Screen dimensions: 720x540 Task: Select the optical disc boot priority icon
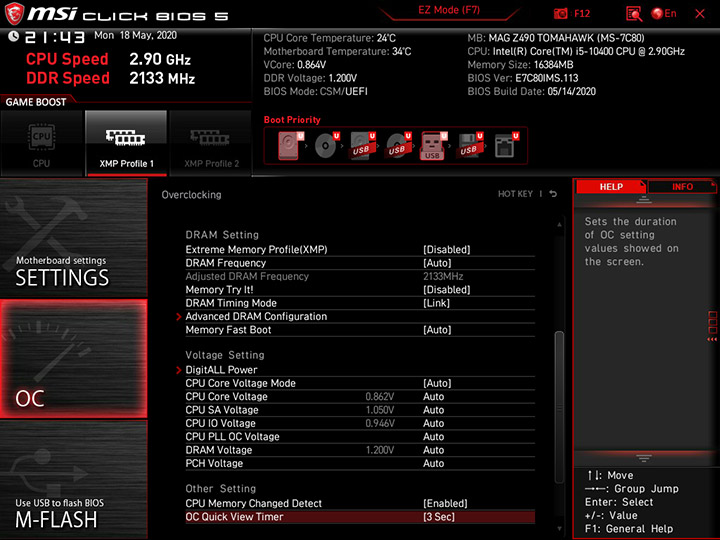coord(326,146)
